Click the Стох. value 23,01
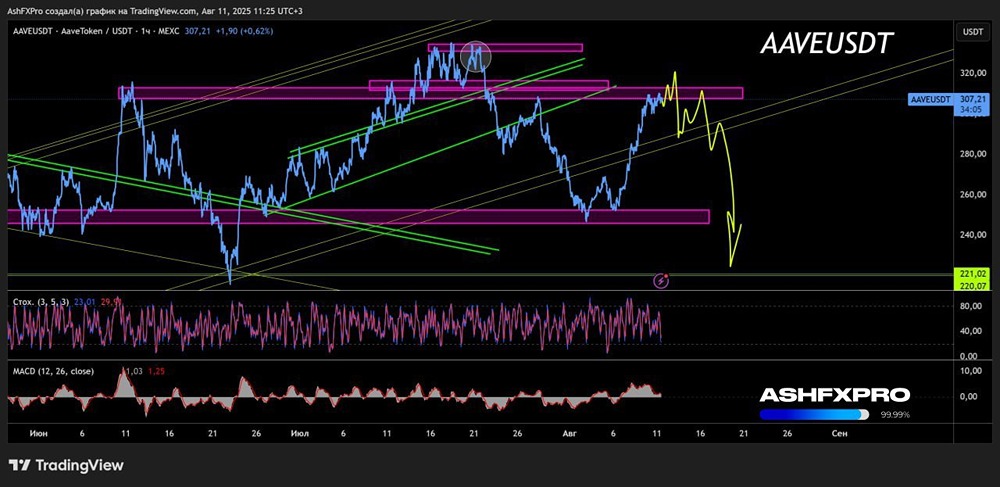The height and width of the screenshot is (487, 1000). point(84,302)
